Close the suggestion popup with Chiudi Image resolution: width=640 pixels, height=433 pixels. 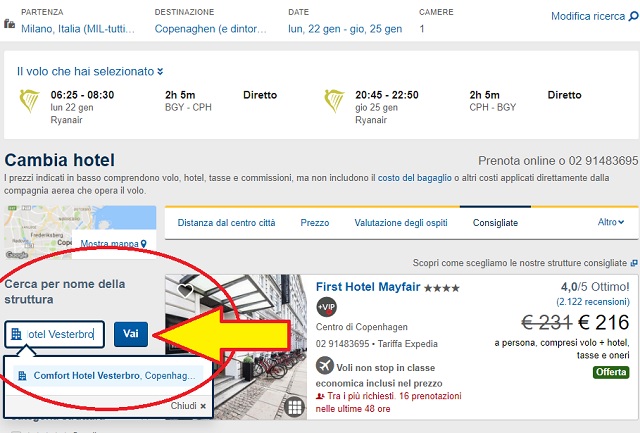point(188,406)
